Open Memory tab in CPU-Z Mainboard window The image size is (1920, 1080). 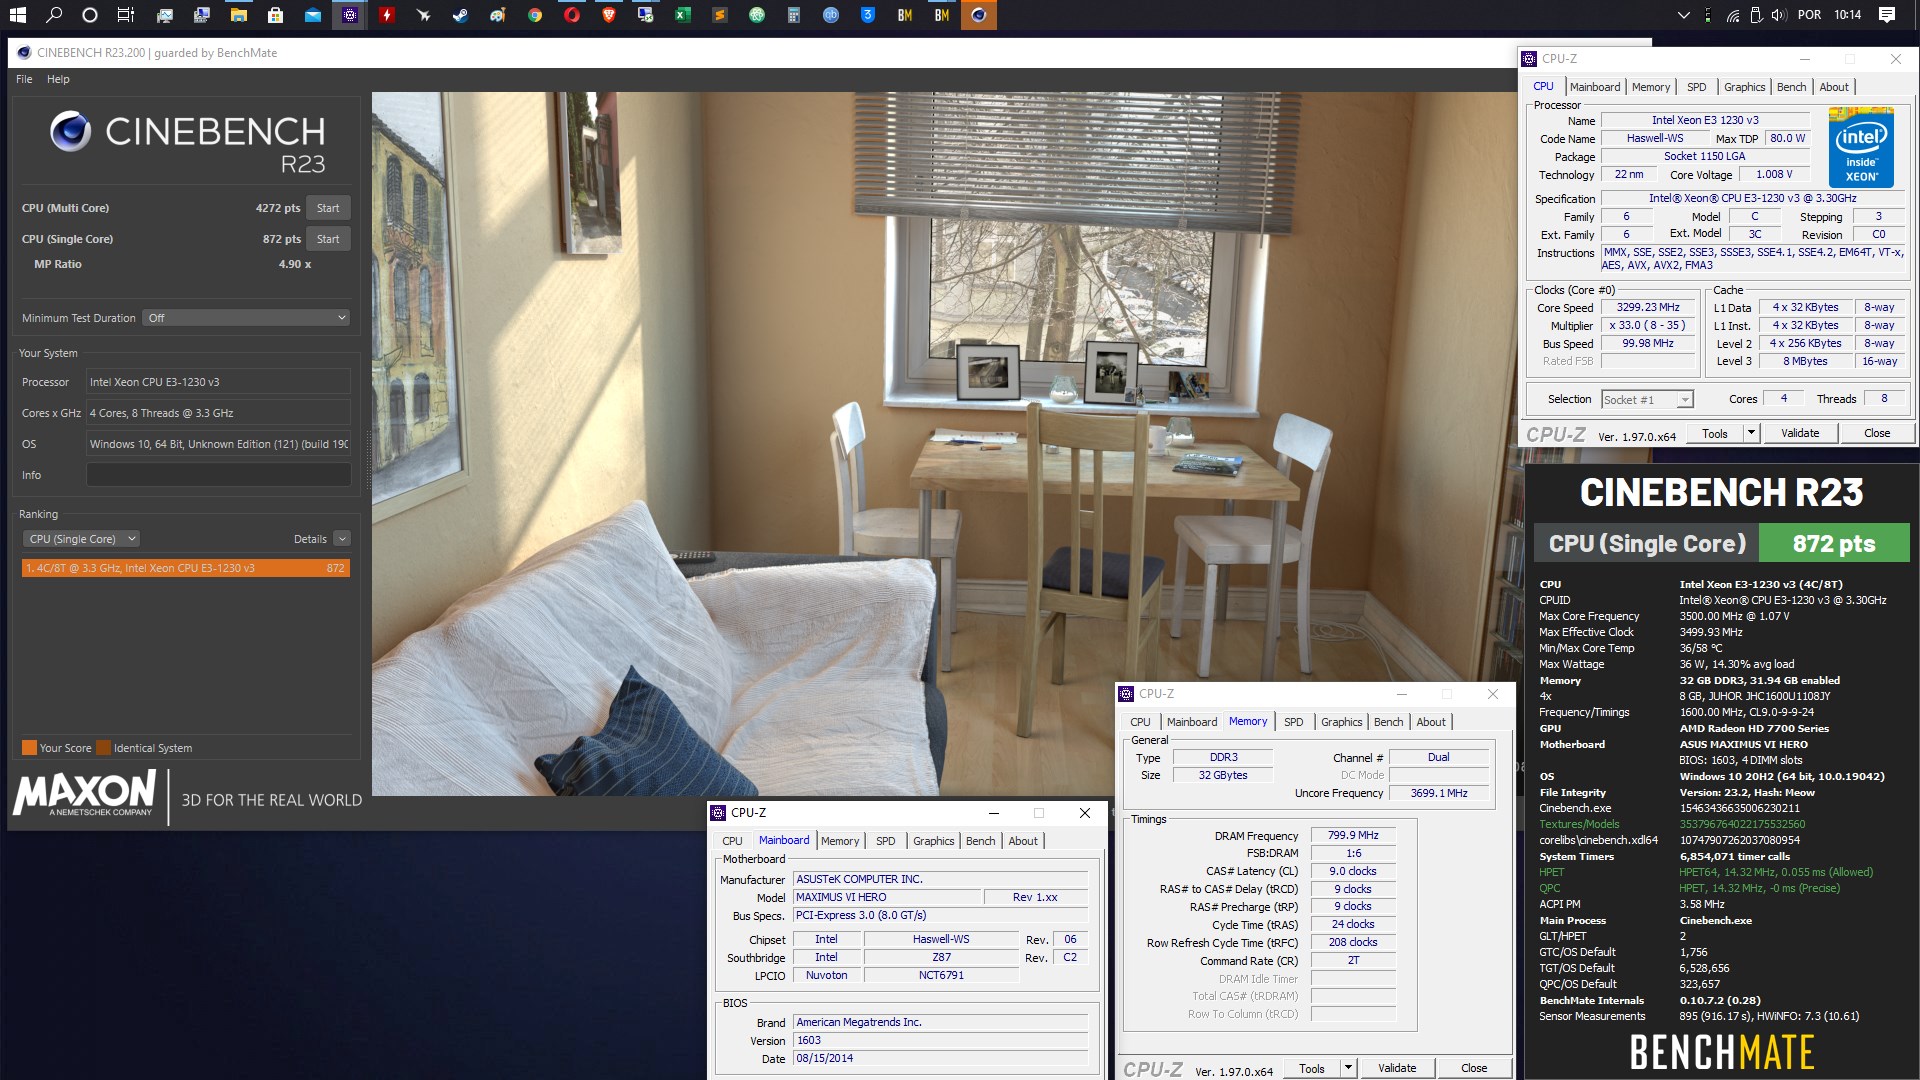coord(840,841)
